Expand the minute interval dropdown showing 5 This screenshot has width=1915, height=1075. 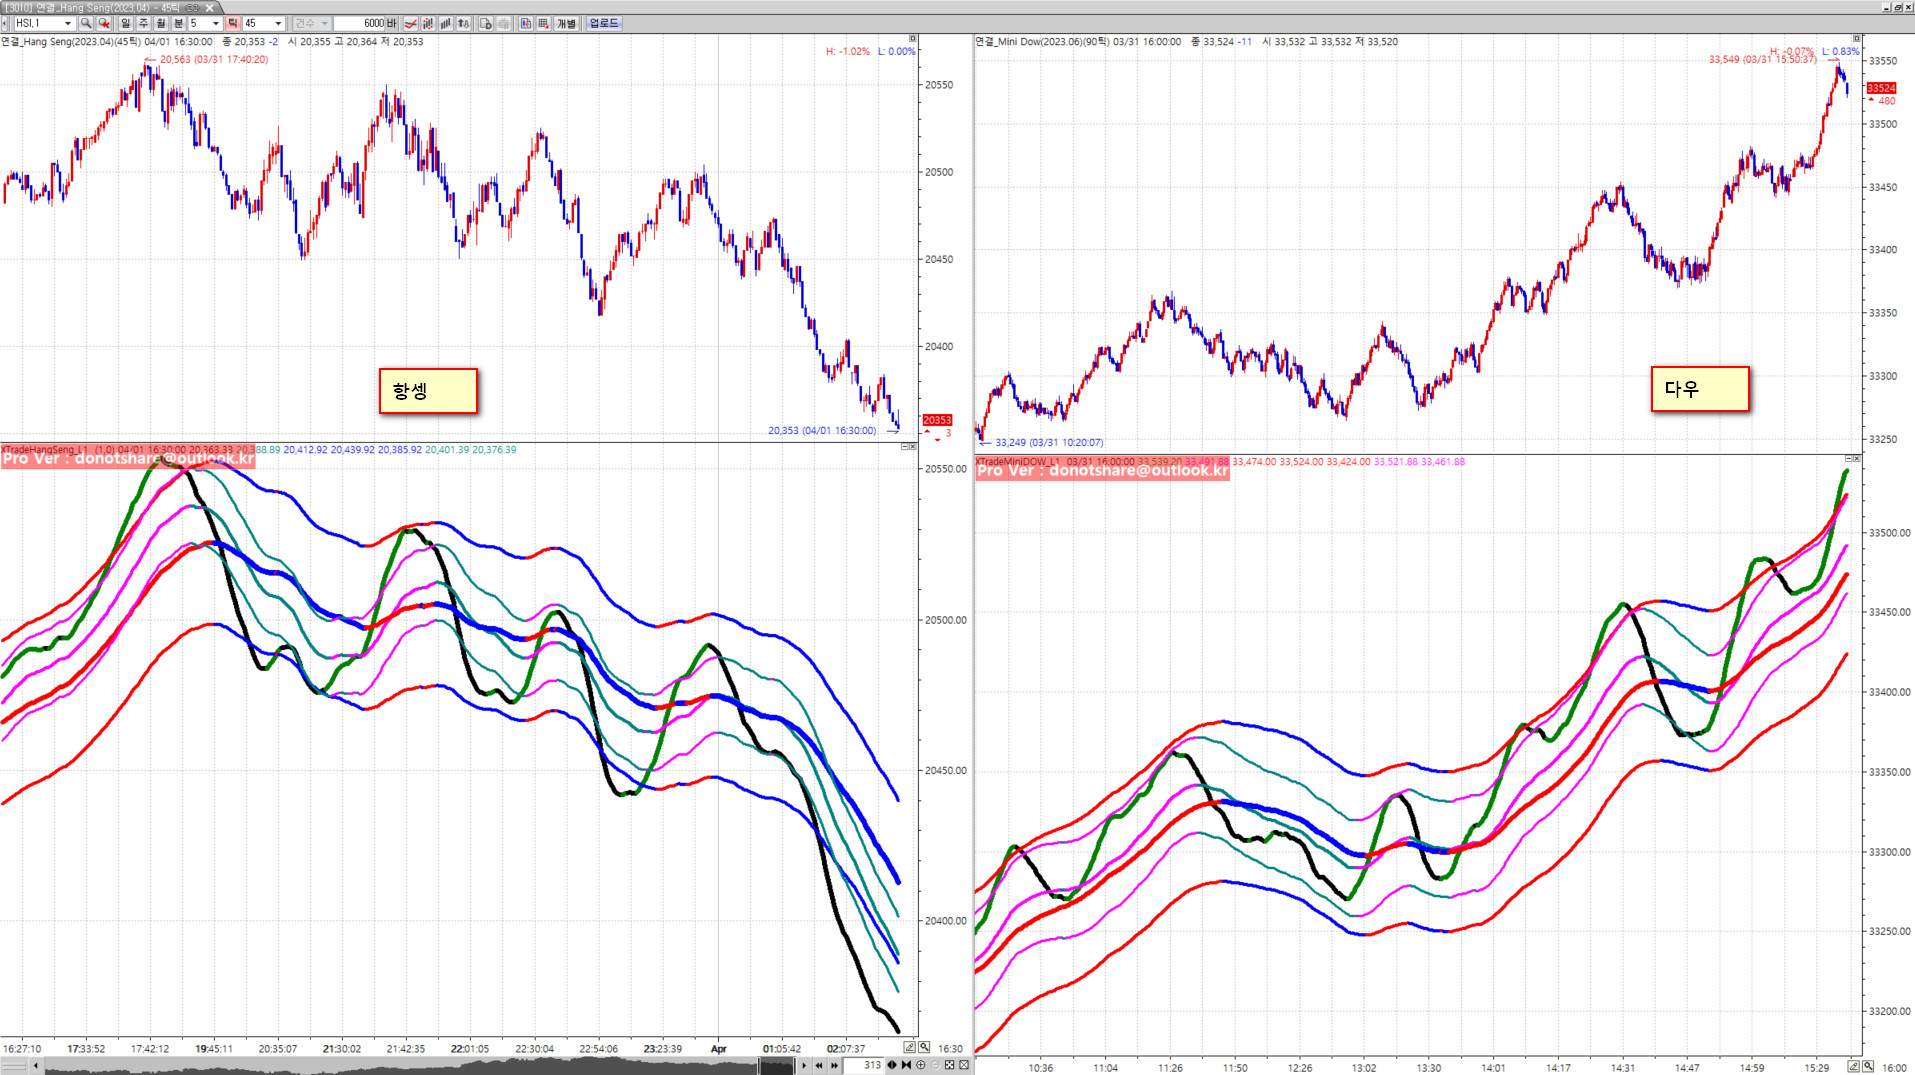point(215,23)
